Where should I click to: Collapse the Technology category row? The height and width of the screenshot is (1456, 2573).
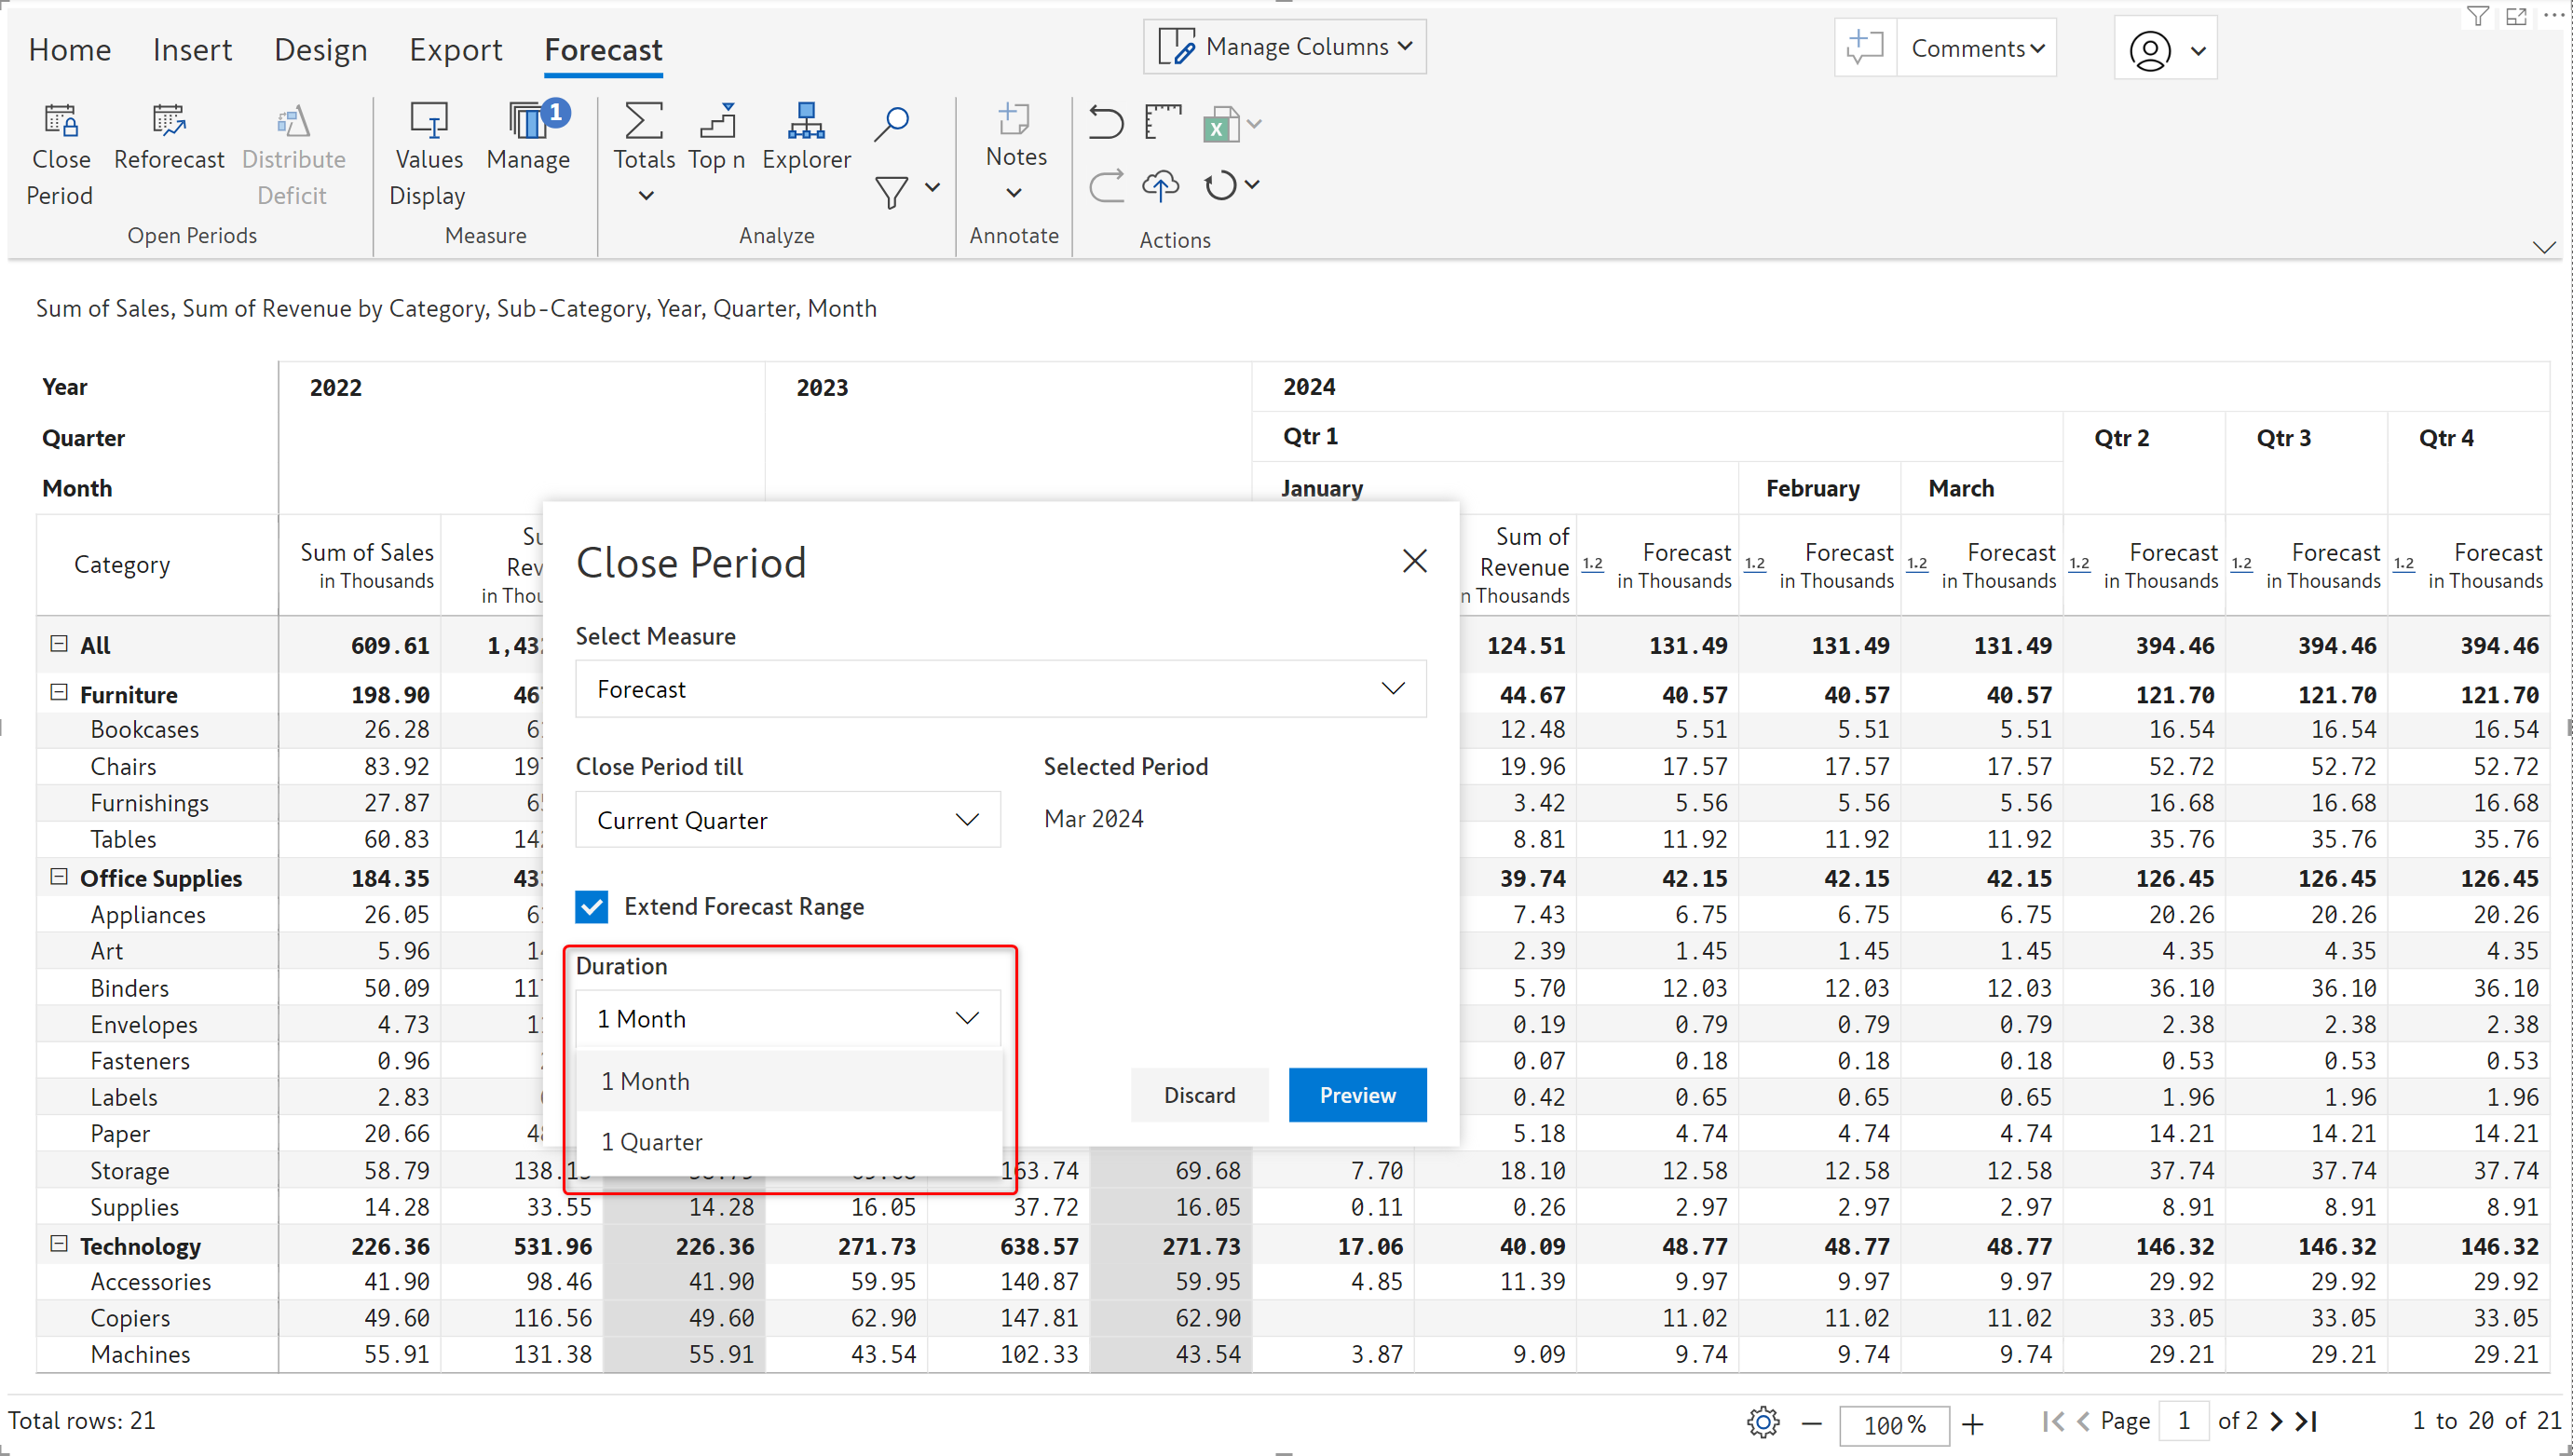point(59,1244)
